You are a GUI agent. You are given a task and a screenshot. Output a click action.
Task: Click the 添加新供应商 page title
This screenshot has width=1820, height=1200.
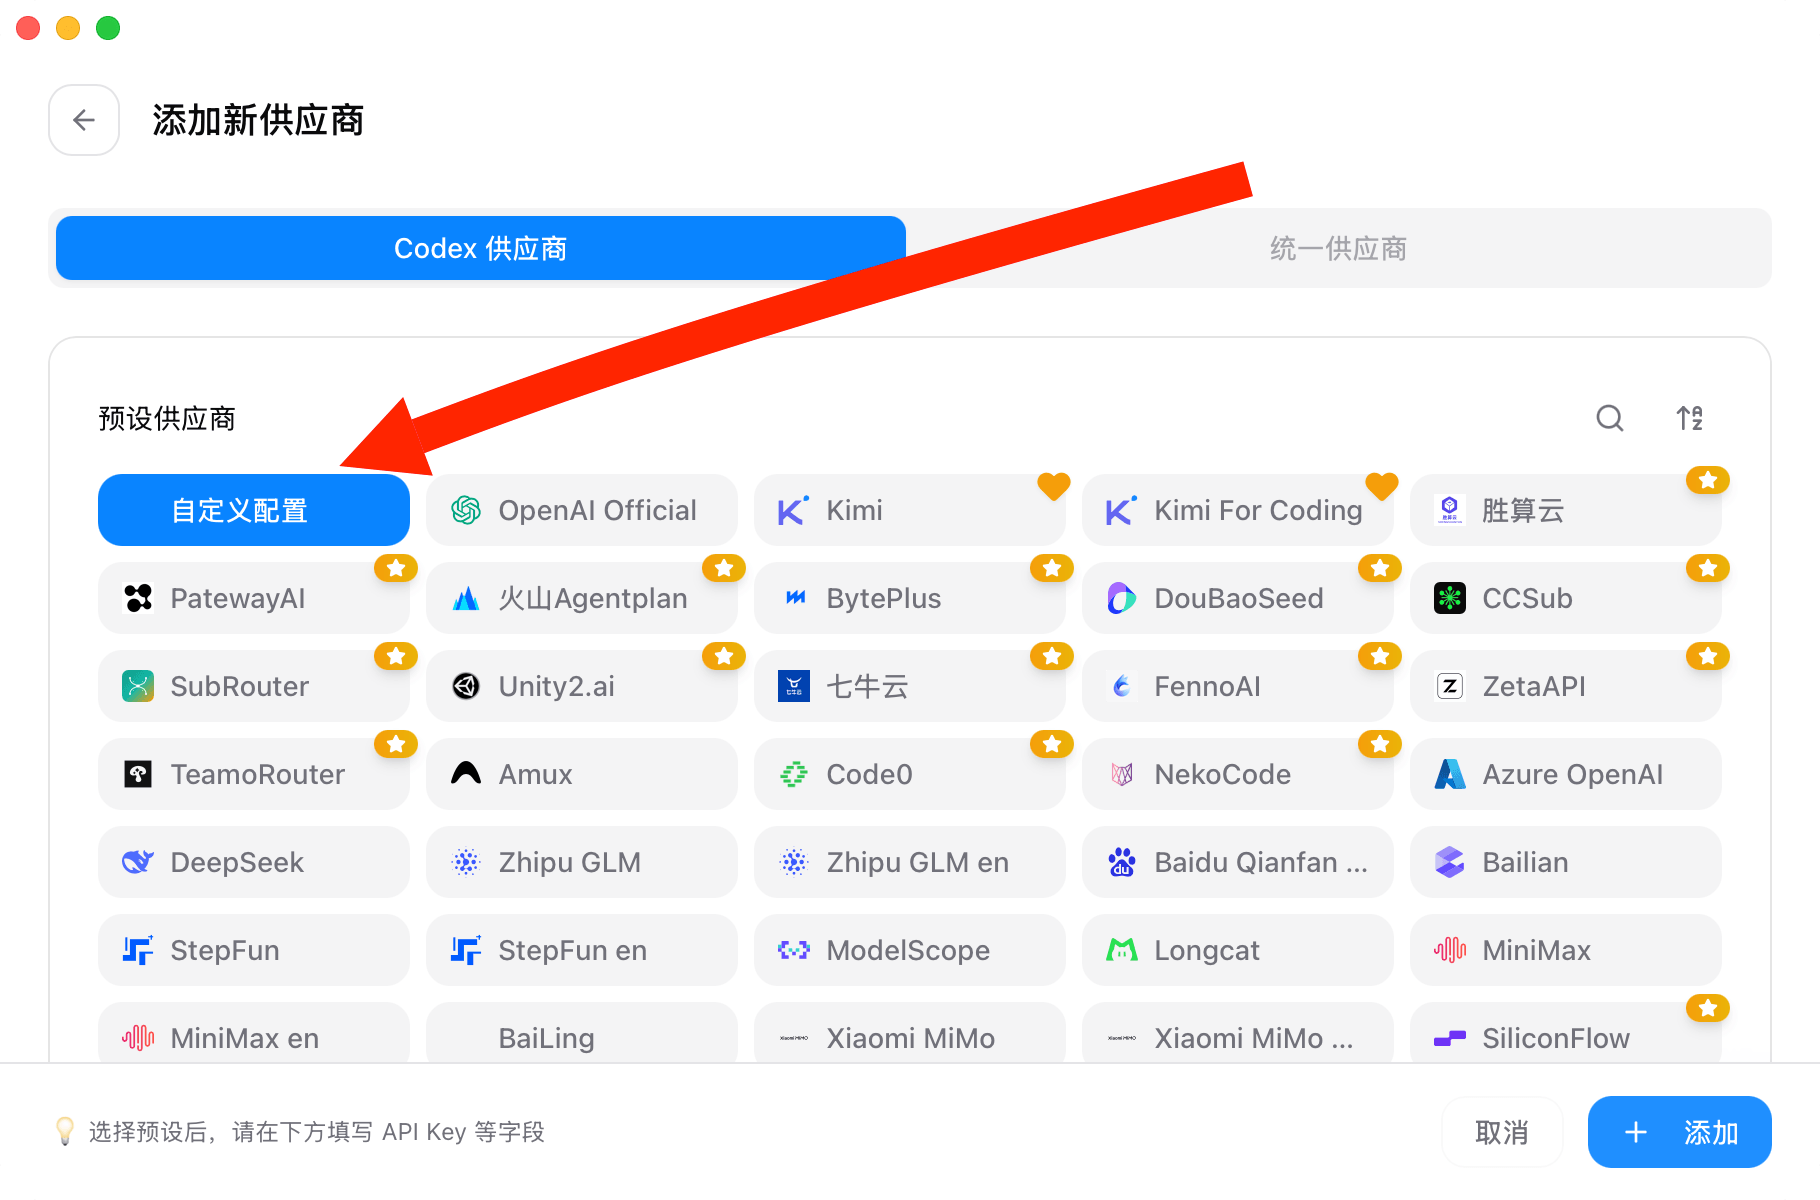[258, 120]
